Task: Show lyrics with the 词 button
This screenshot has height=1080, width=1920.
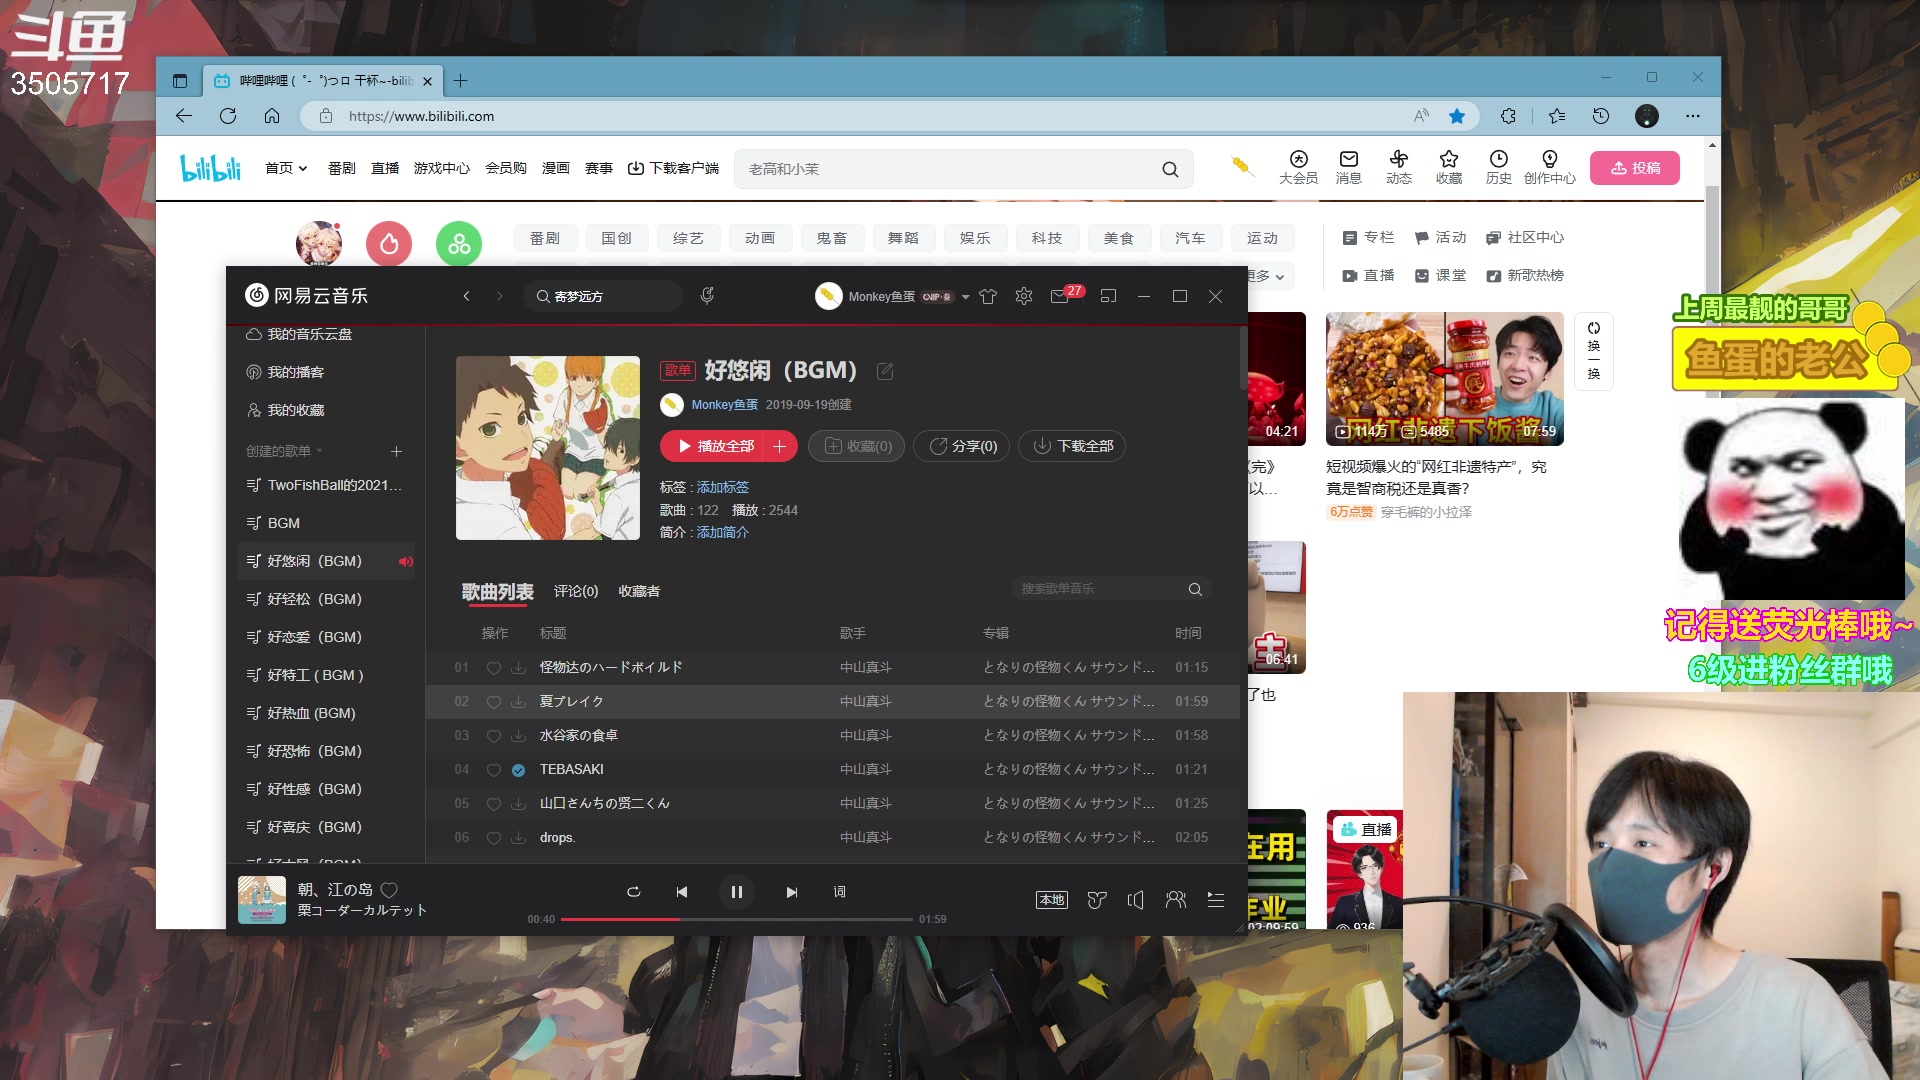Action: 840,891
